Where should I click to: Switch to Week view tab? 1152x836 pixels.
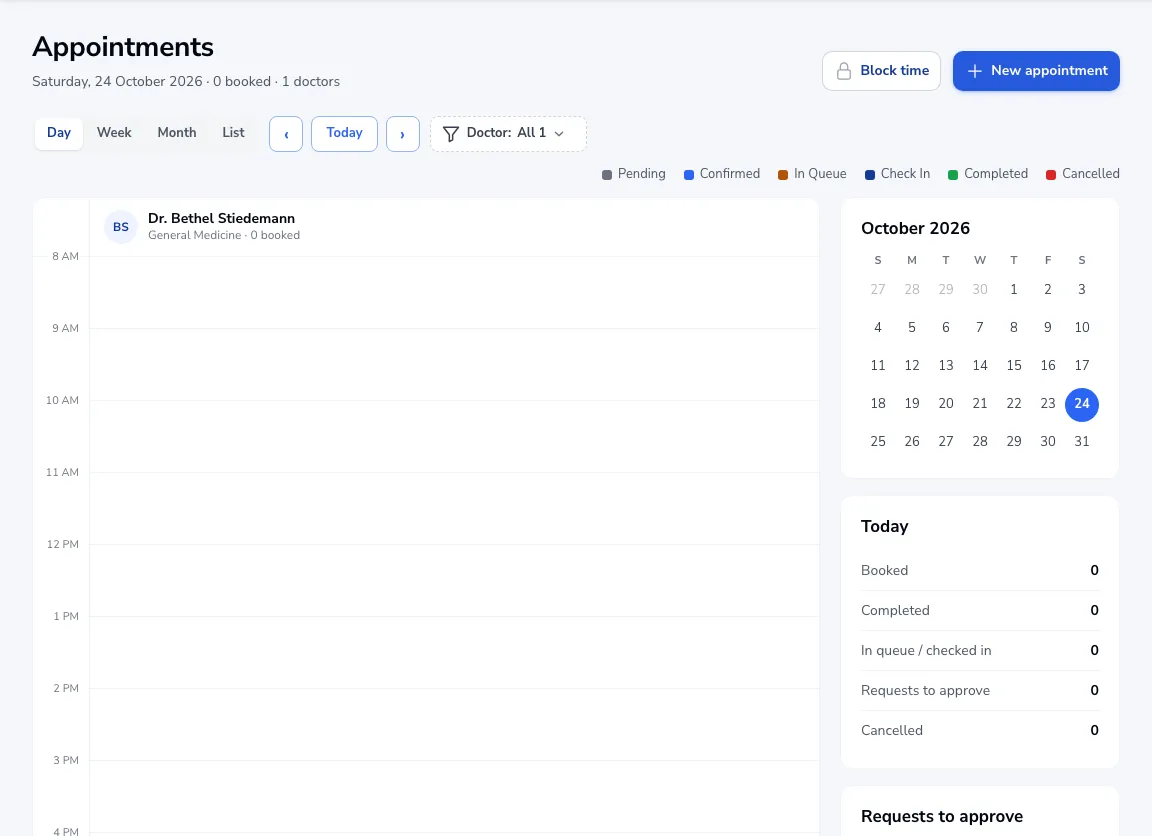click(114, 133)
